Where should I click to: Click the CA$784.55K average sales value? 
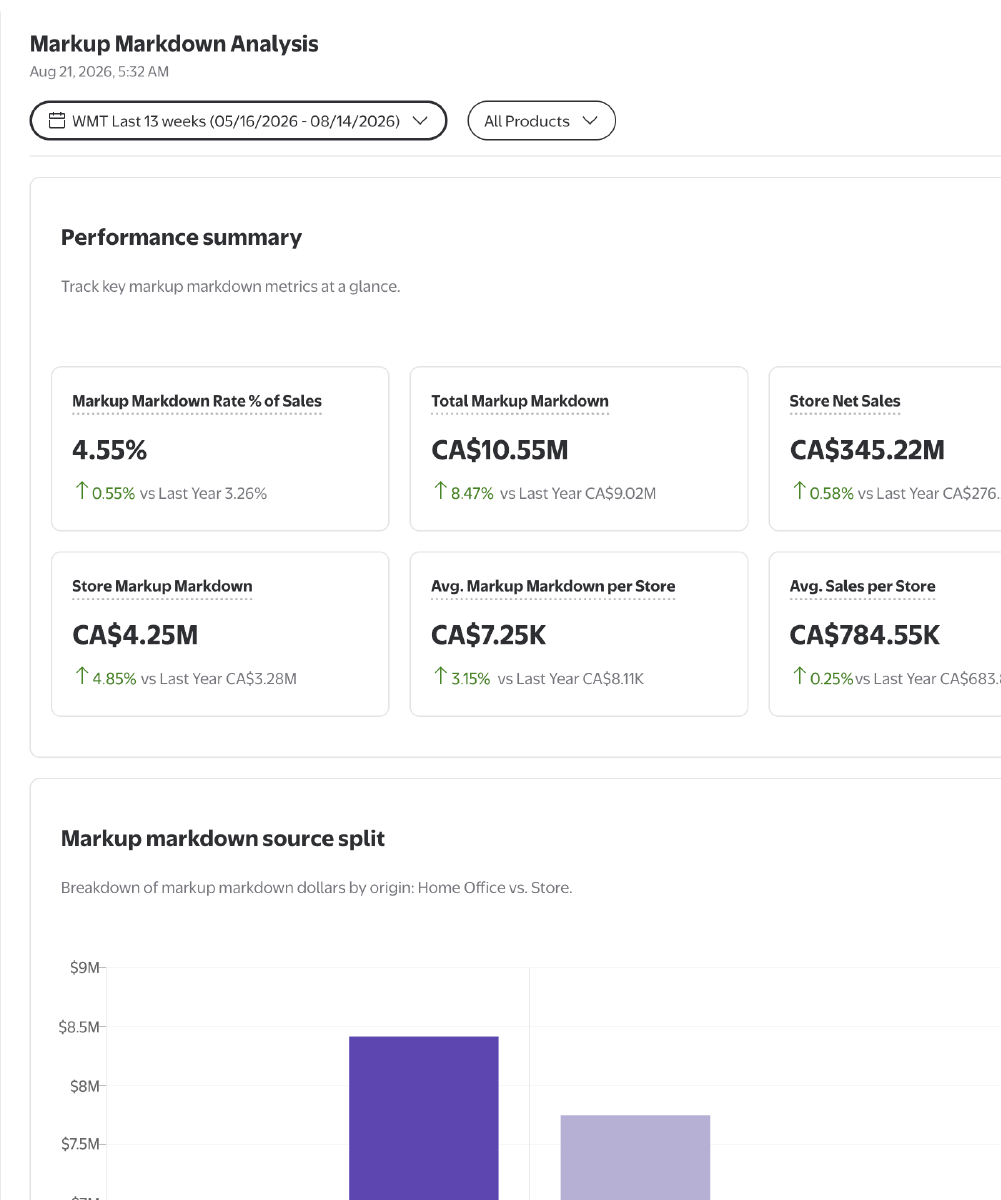865,635
